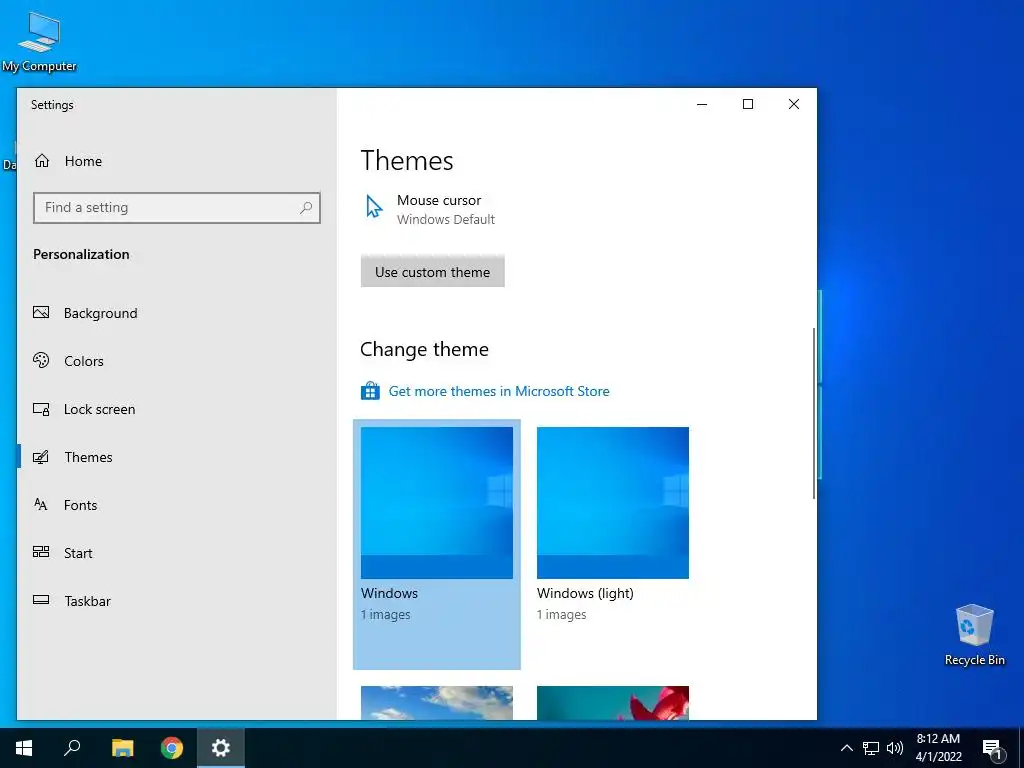Click the Background picture icon
1024x768 pixels.
click(x=41, y=312)
